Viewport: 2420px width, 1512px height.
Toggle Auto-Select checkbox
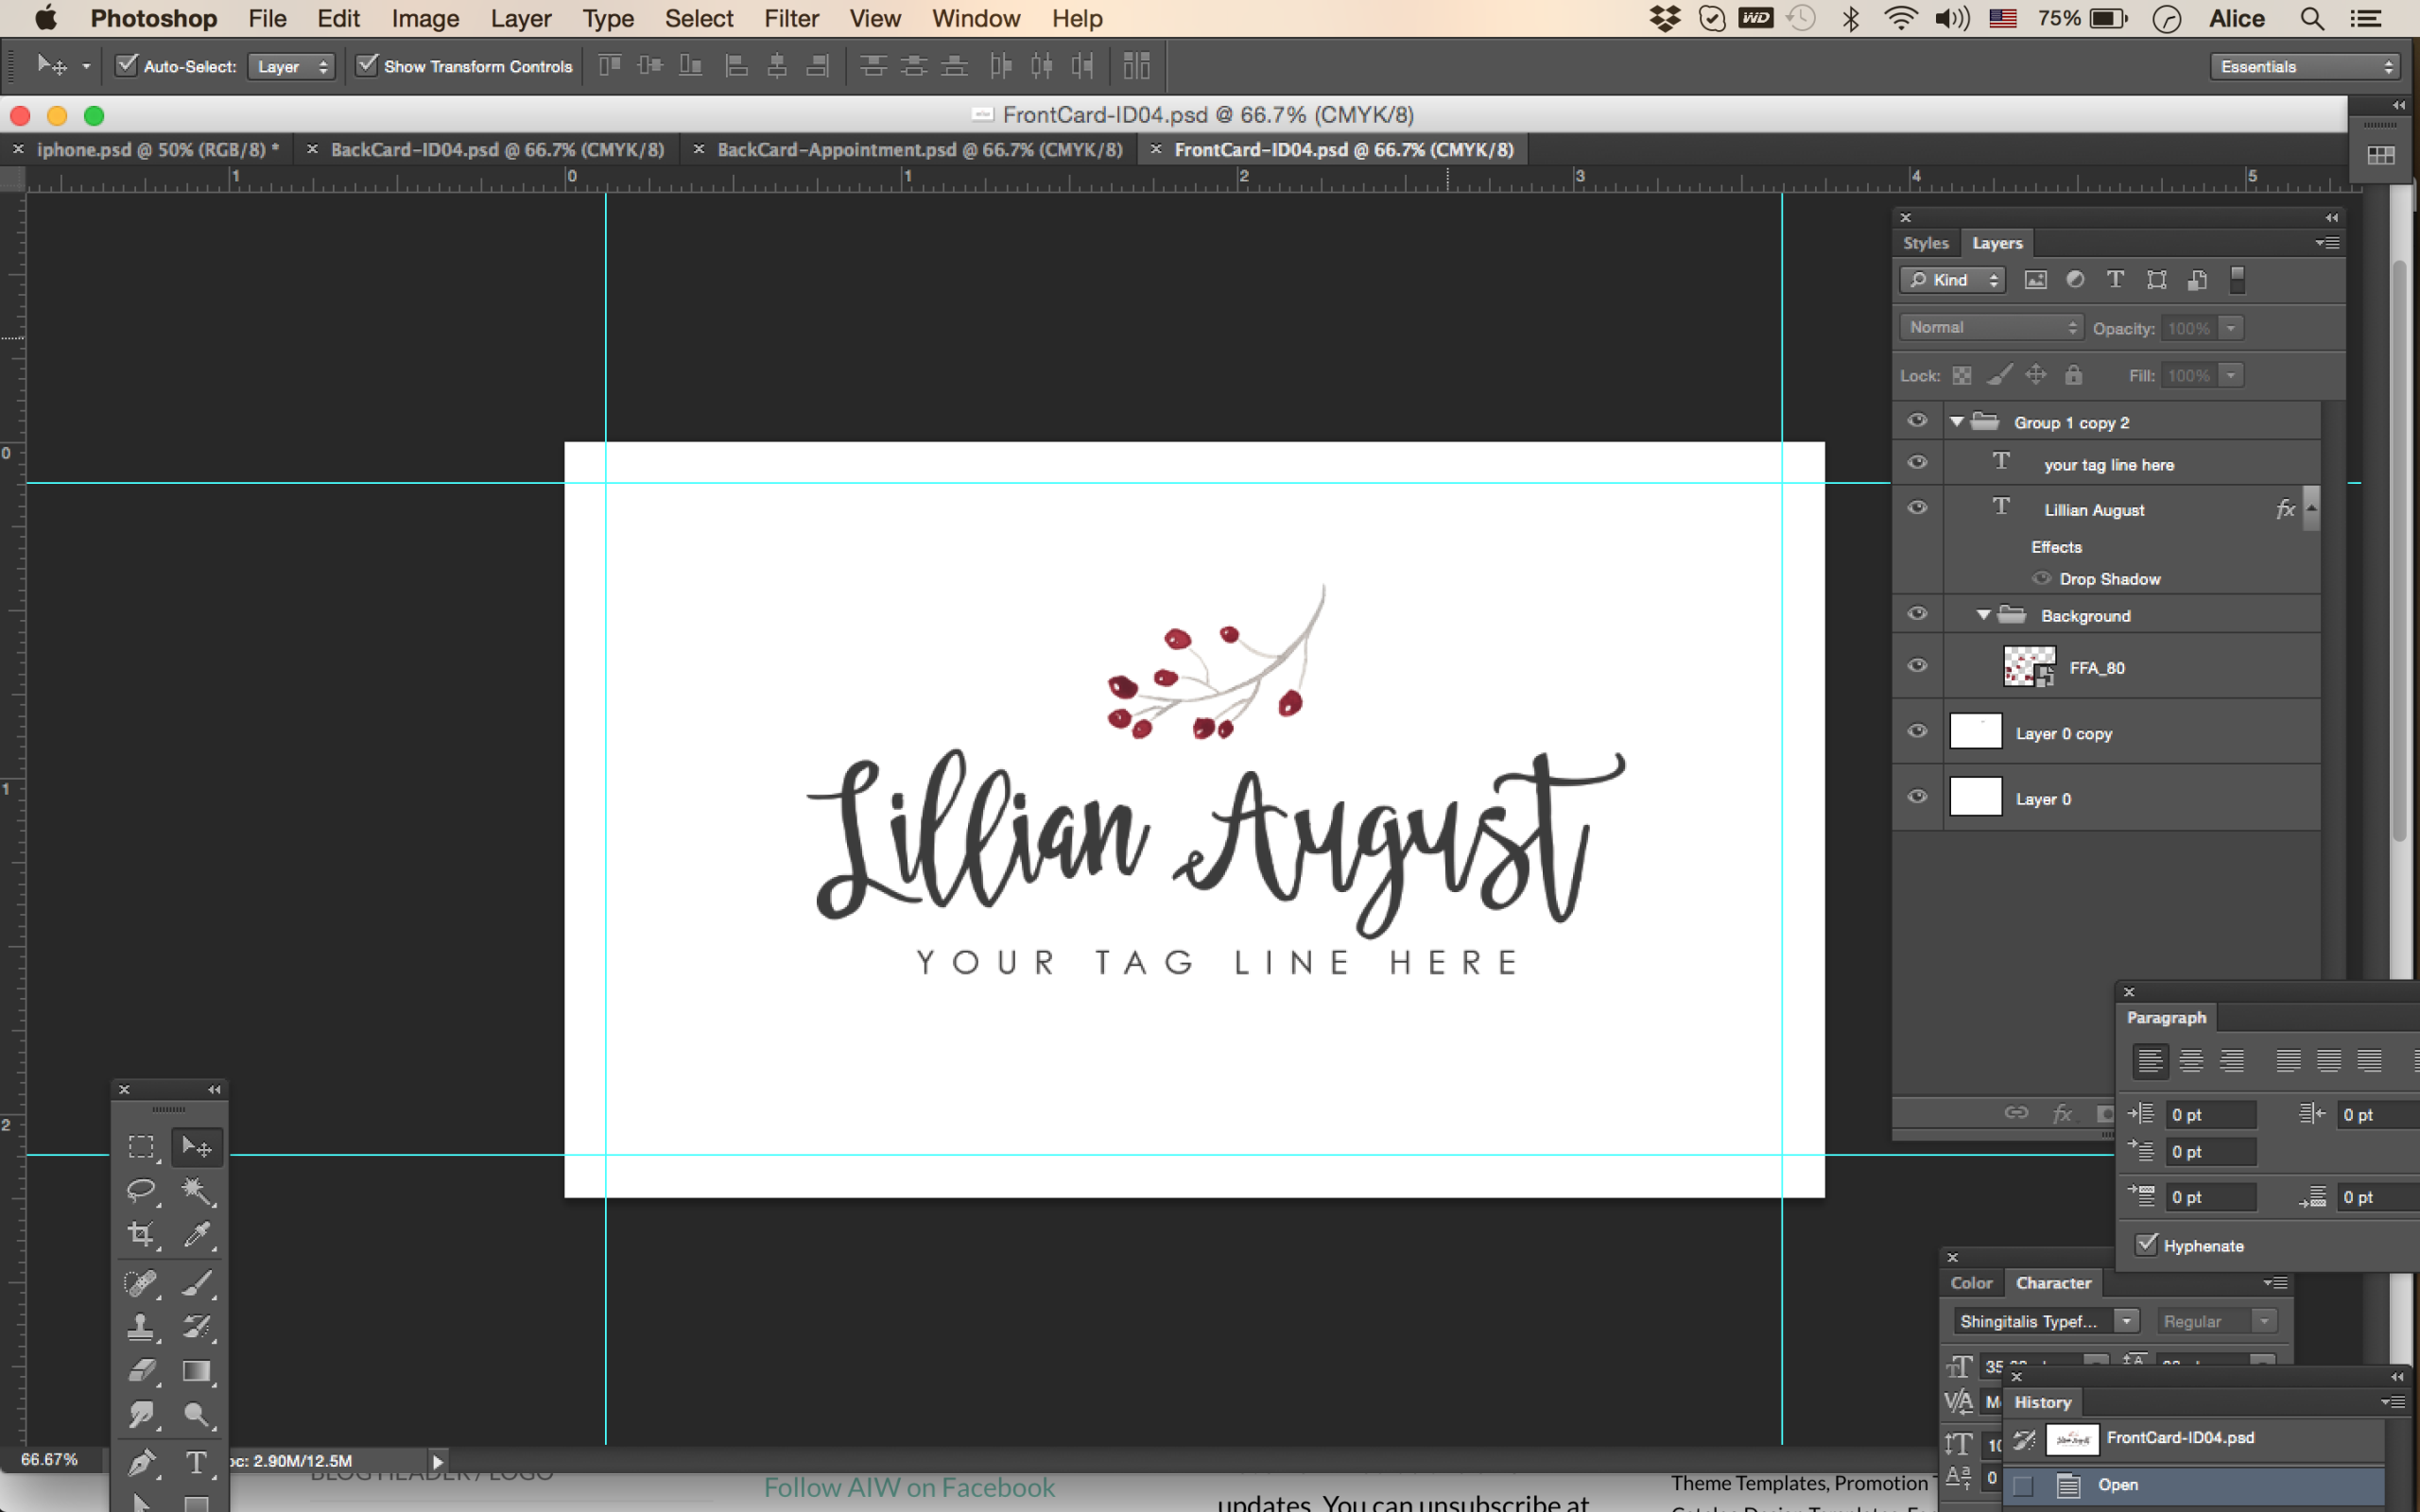[x=126, y=65]
